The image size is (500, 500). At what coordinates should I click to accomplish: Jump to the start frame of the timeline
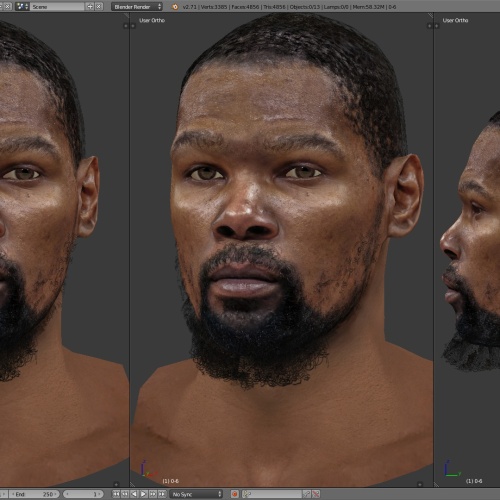[116, 494]
